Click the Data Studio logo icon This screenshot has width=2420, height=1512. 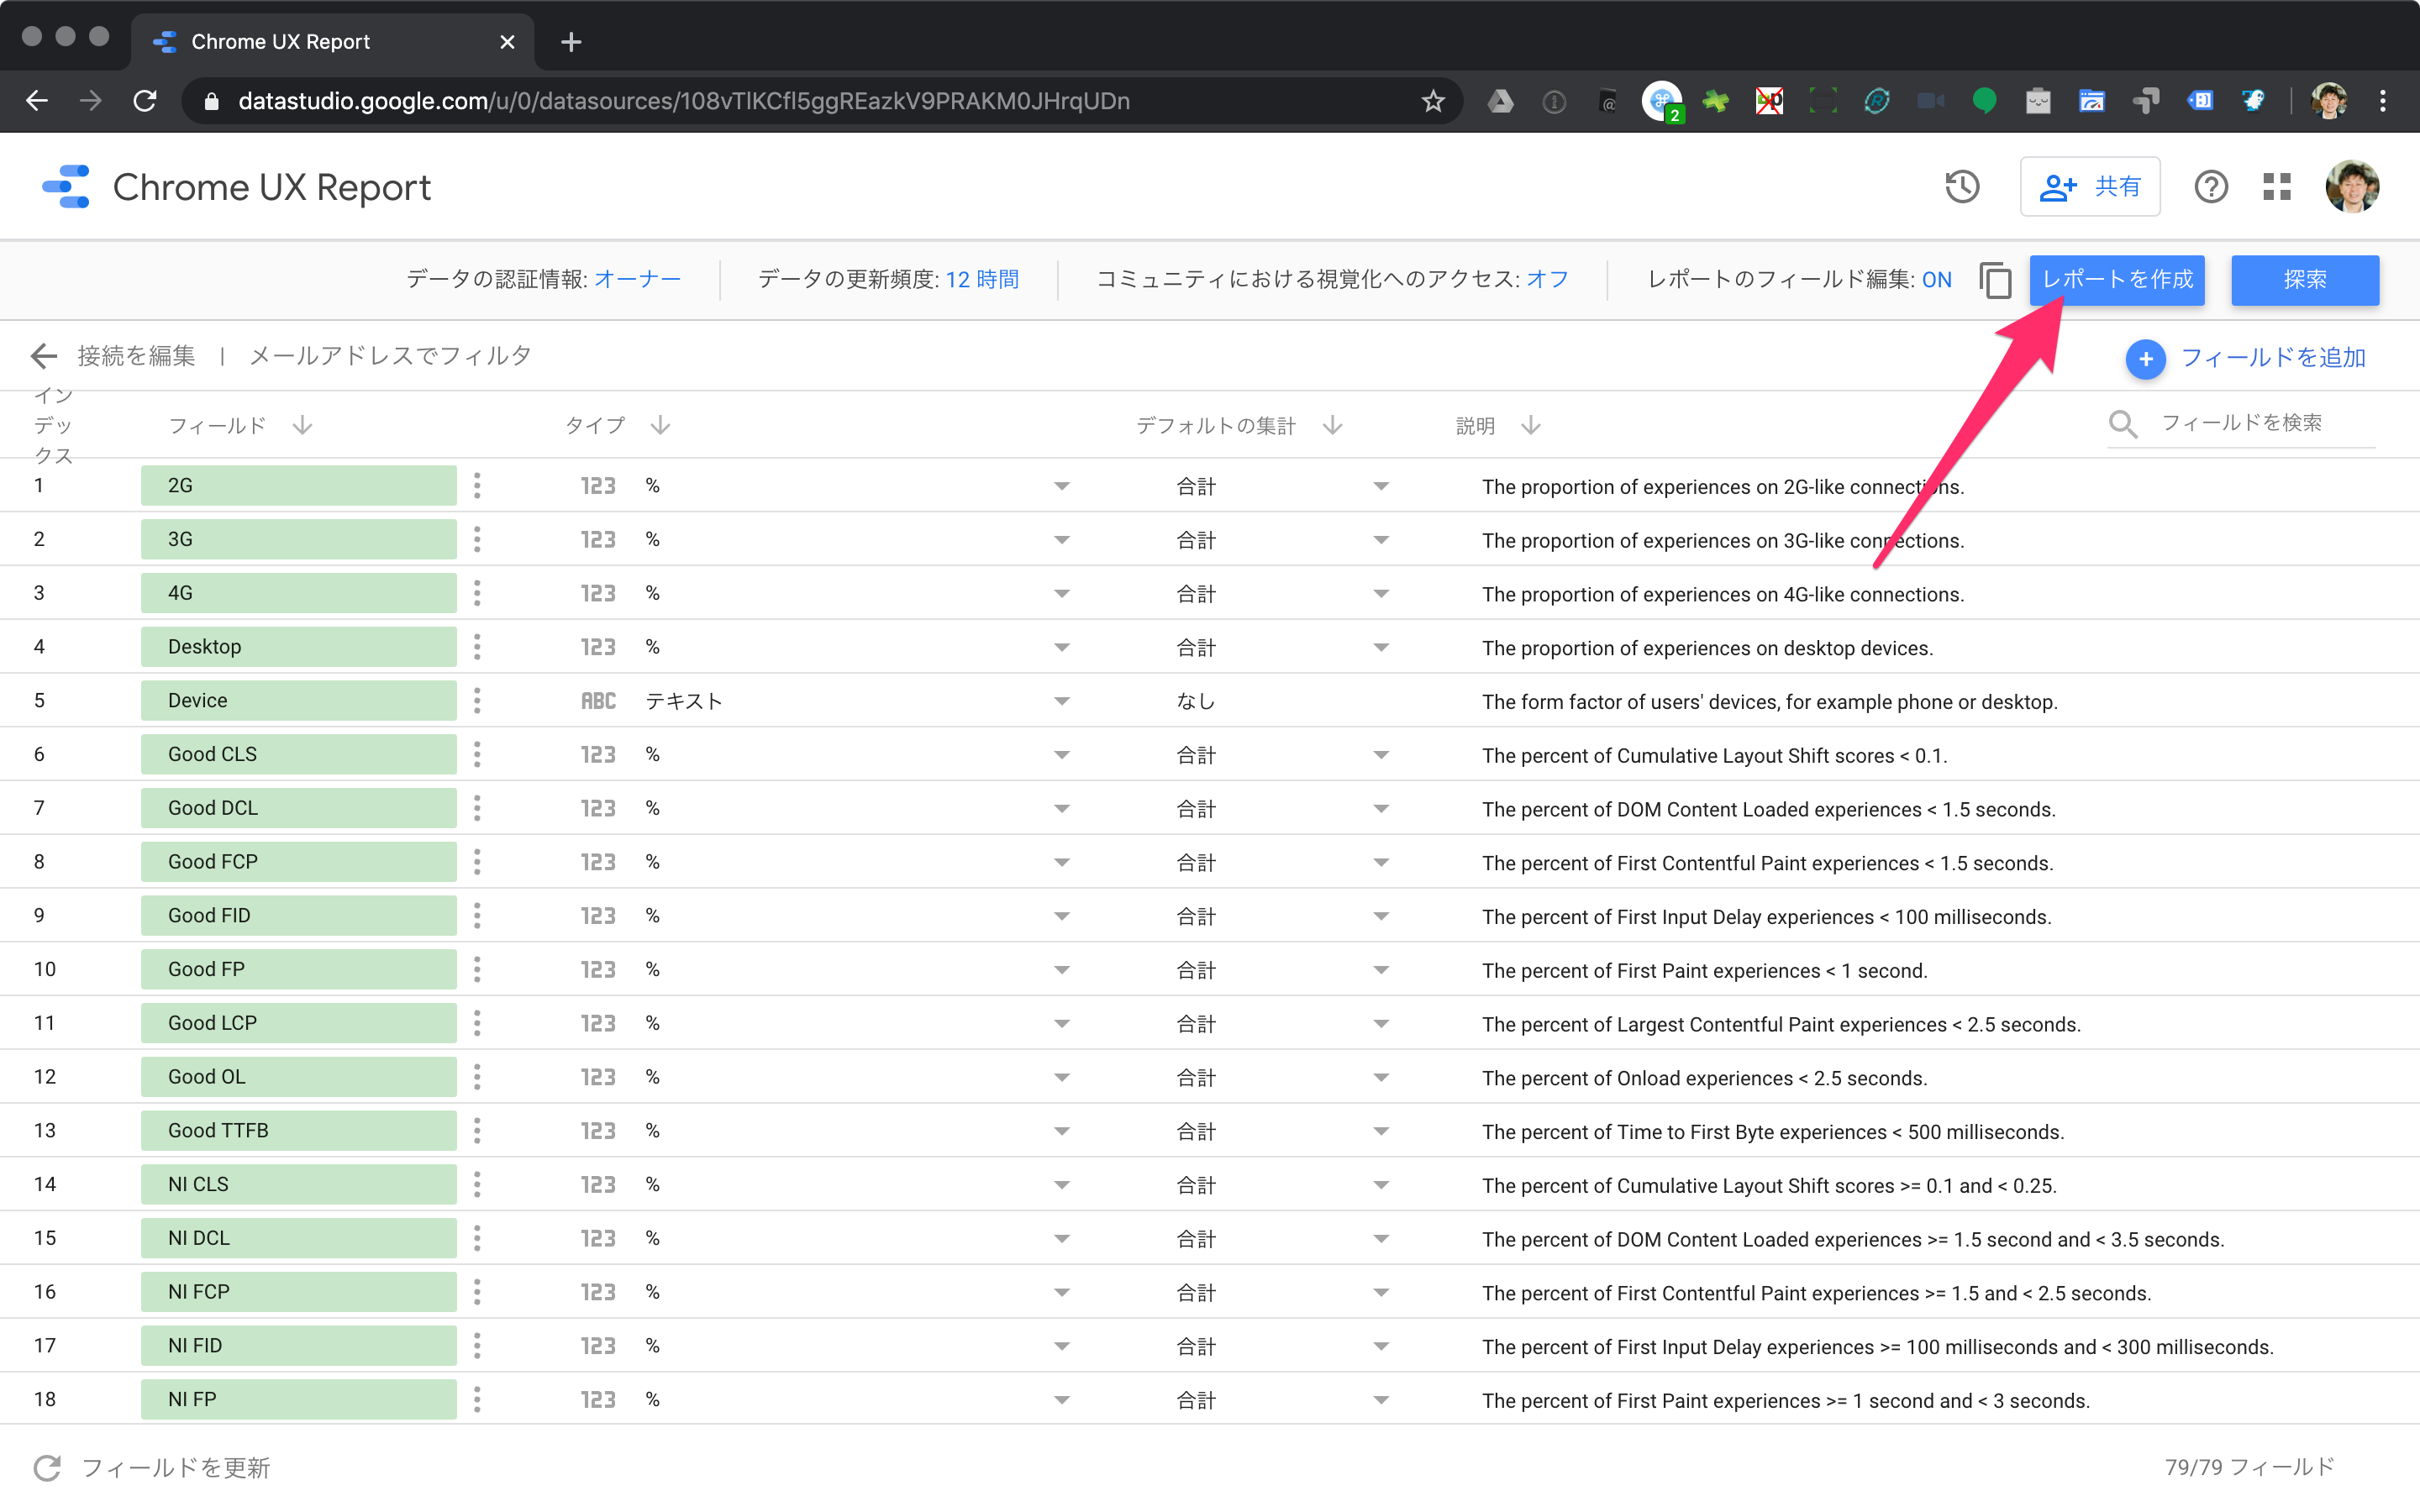pyautogui.click(x=66, y=187)
